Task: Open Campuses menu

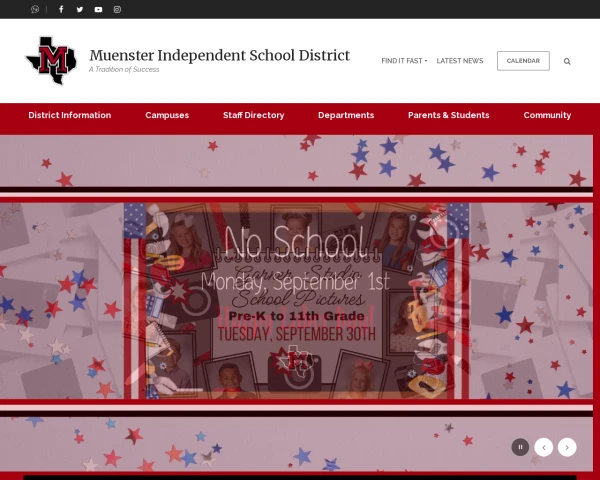Action: [167, 115]
